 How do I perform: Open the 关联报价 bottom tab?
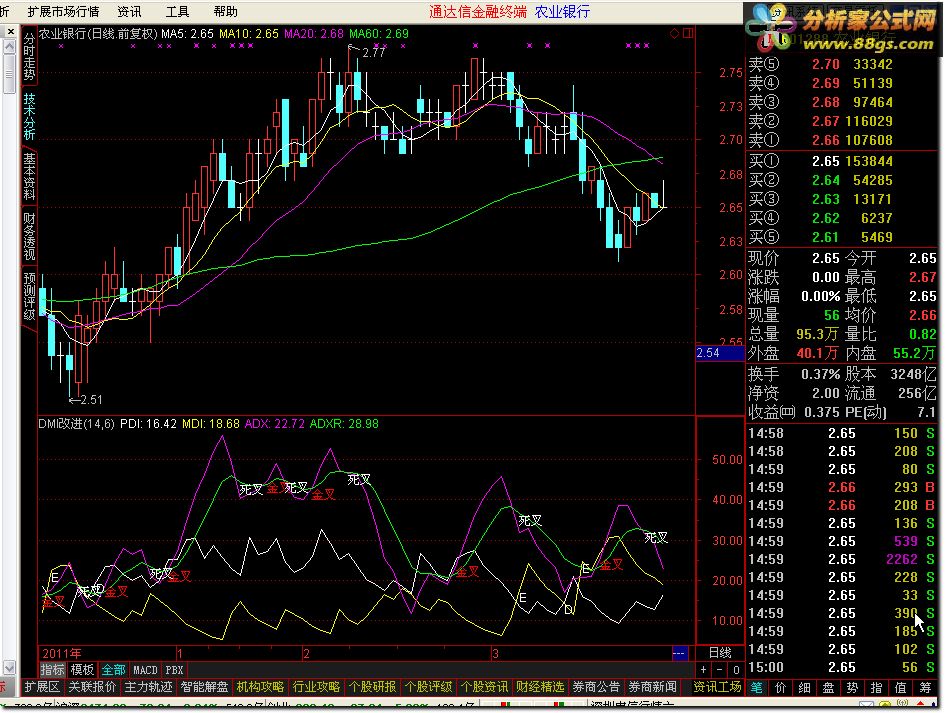92,687
